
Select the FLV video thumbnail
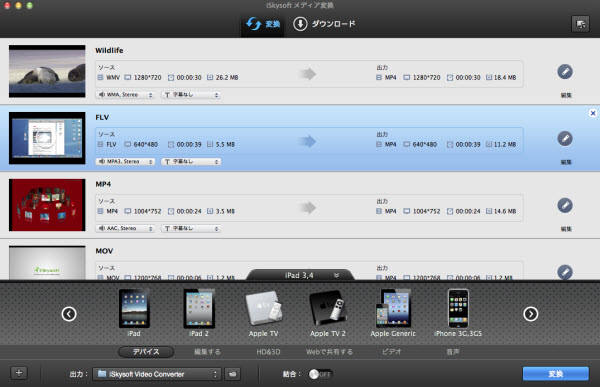[x=47, y=138]
